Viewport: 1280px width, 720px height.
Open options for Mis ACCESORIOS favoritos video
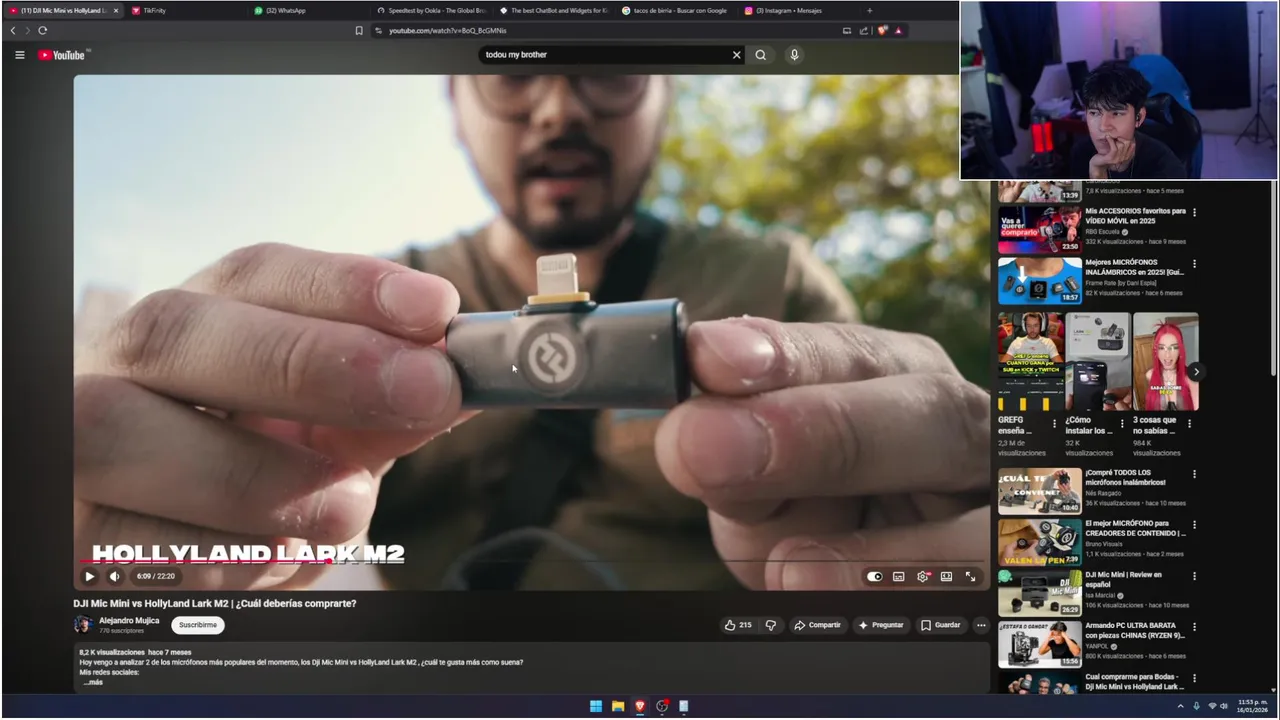tap(1194, 212)
